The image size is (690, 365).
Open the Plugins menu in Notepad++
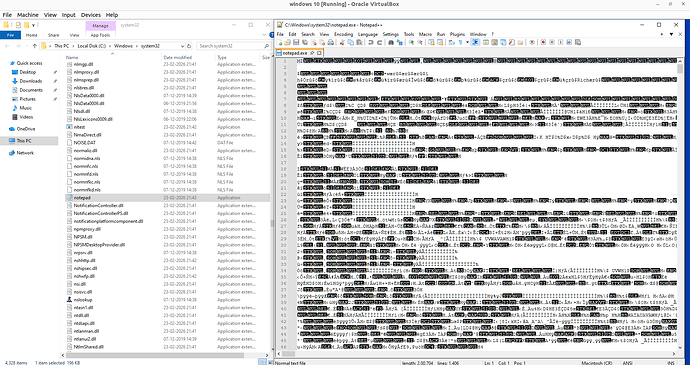tap(457, 34)
